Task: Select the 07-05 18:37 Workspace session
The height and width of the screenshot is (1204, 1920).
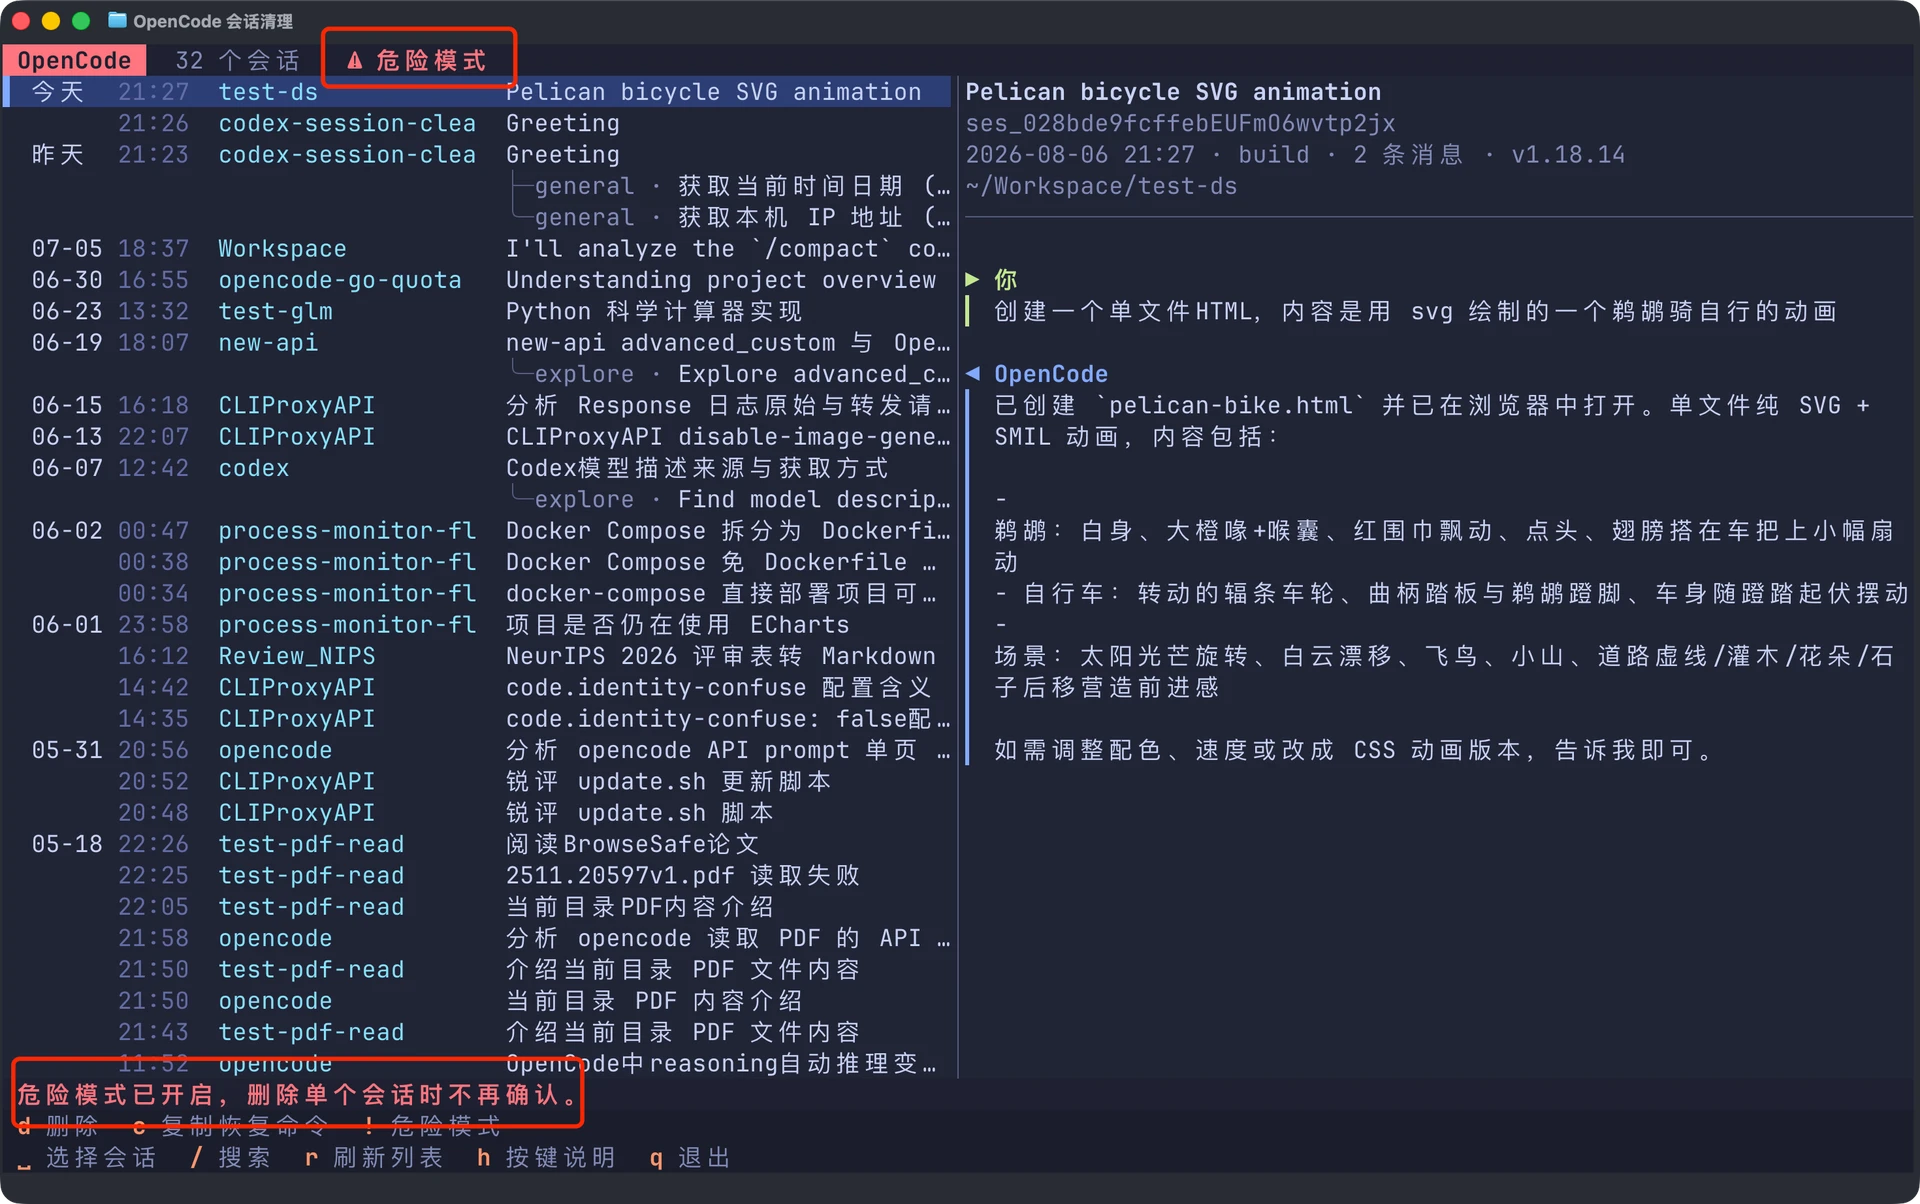Action: pyautogui.click(x=476, y=249)
